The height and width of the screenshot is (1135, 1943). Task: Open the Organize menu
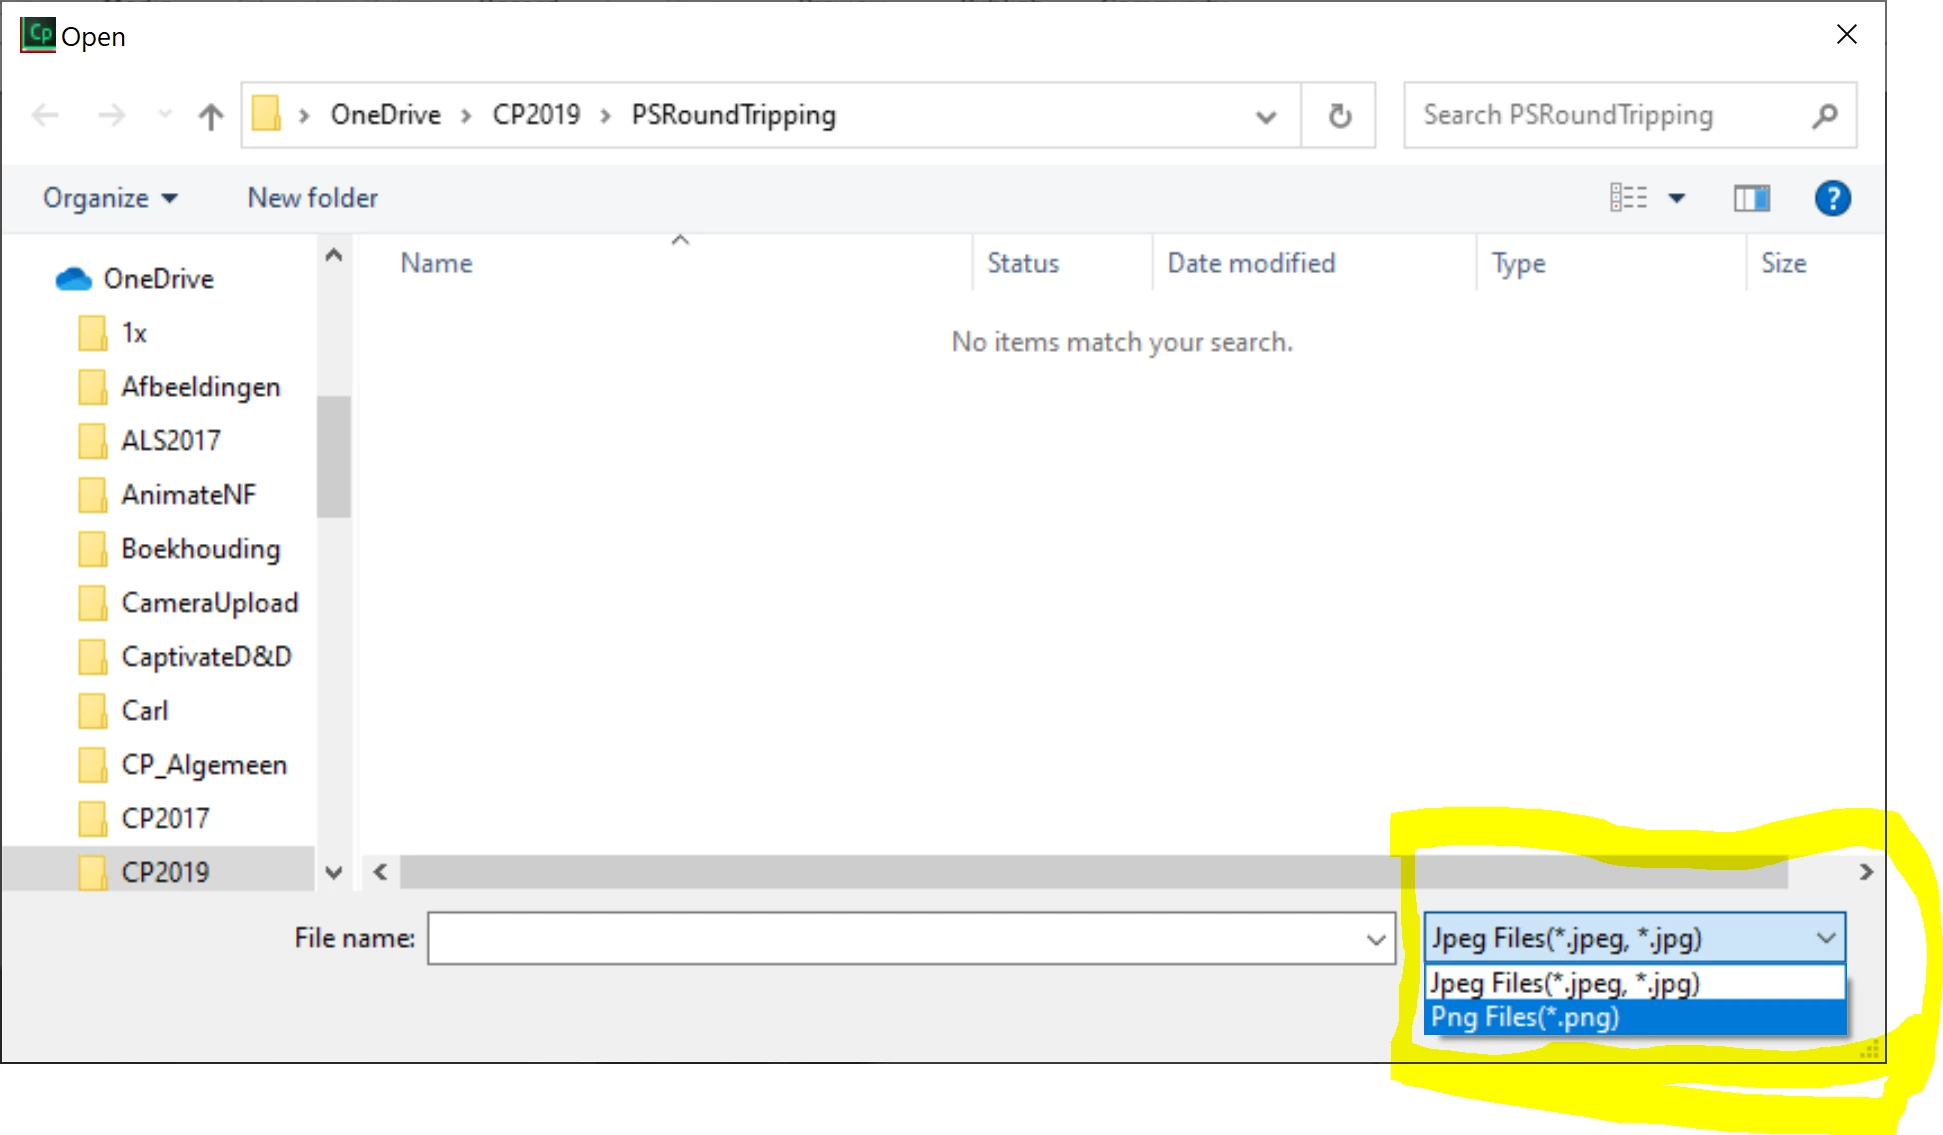pyautogui.click(x=109, y=198)
